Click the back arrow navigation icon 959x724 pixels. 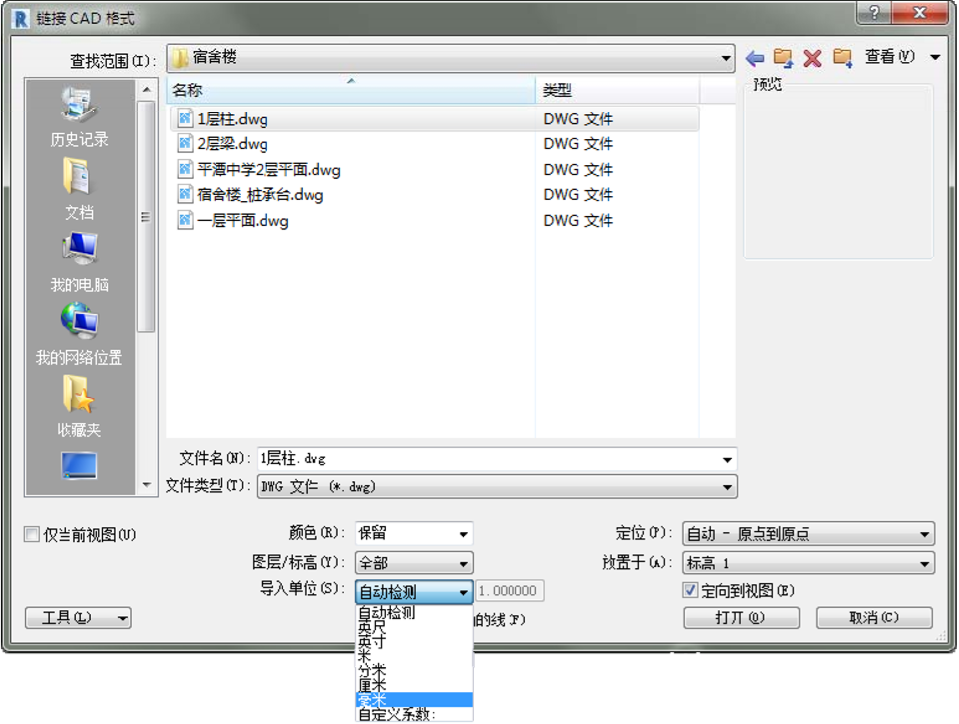(755, 58)
